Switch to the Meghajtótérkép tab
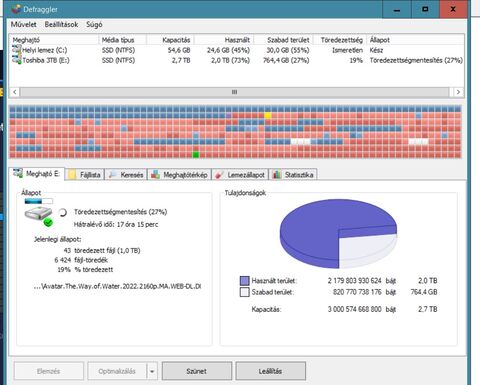 point(180,175)
